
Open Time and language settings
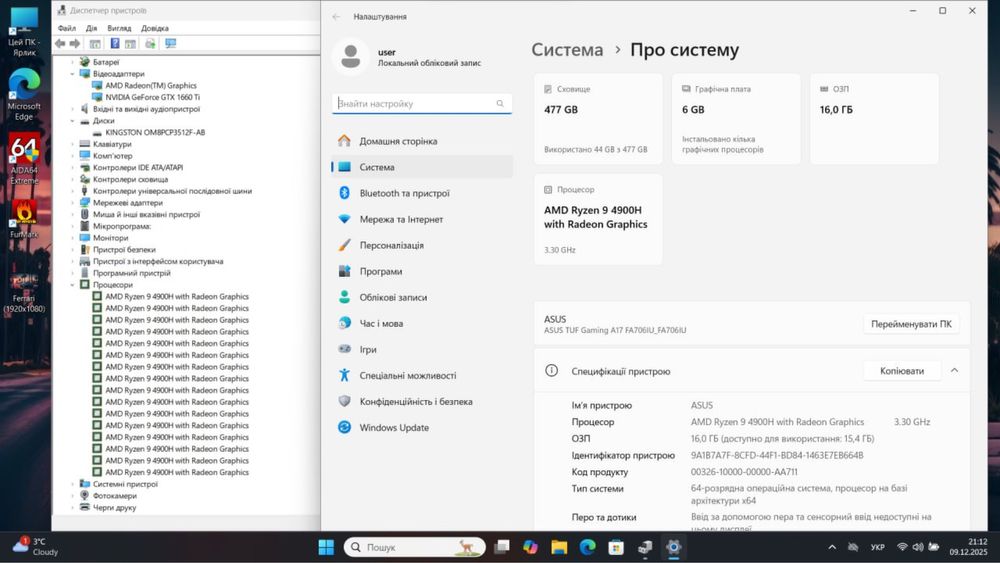point(422,323)
